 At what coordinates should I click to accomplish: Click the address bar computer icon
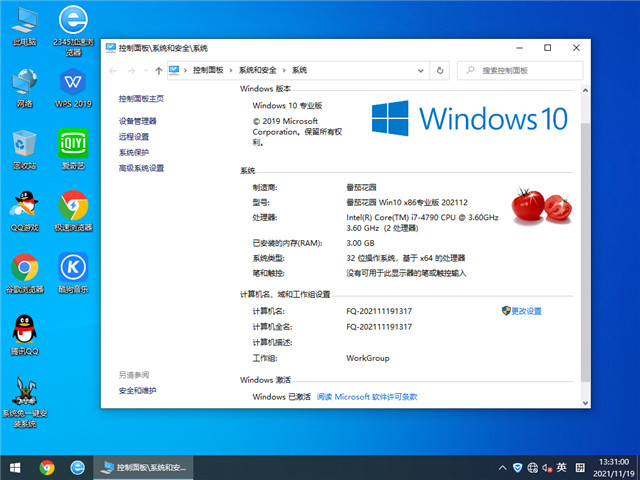coord(174,70)
